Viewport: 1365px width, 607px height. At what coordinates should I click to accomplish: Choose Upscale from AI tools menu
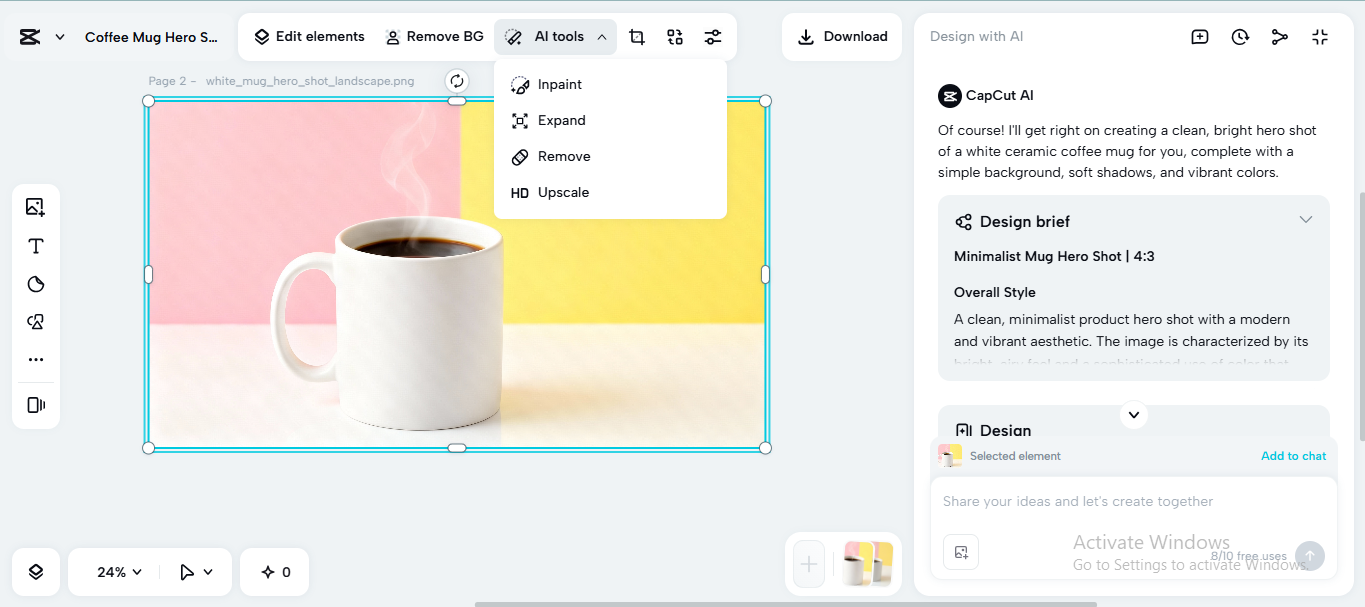coord(610,193)
